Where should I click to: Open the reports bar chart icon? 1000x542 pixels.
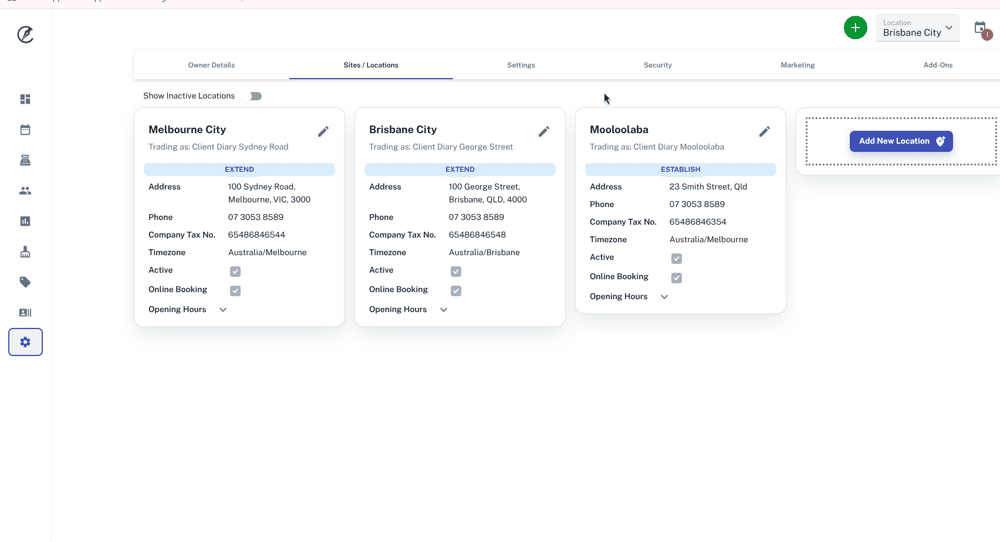pyautogui.click(x=25, y=221)
